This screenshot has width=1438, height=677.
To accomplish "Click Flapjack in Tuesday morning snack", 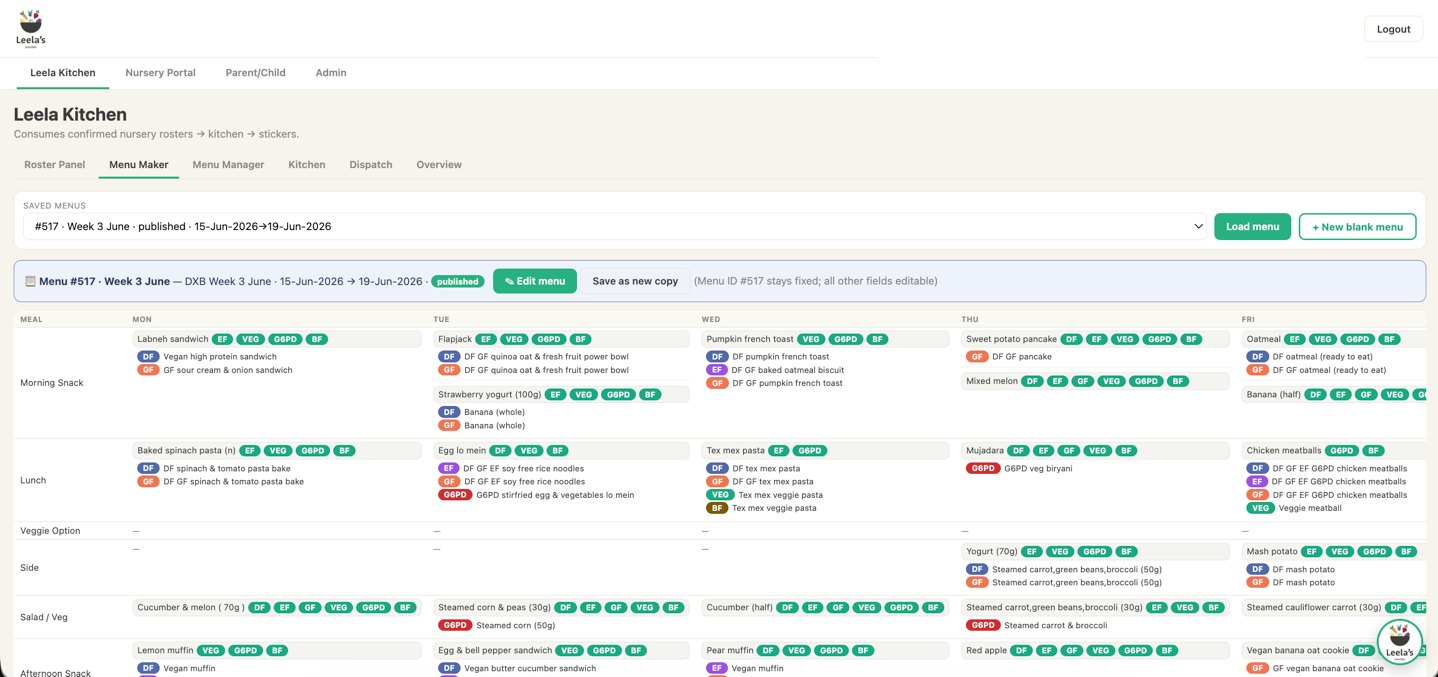I will point(455,339).
